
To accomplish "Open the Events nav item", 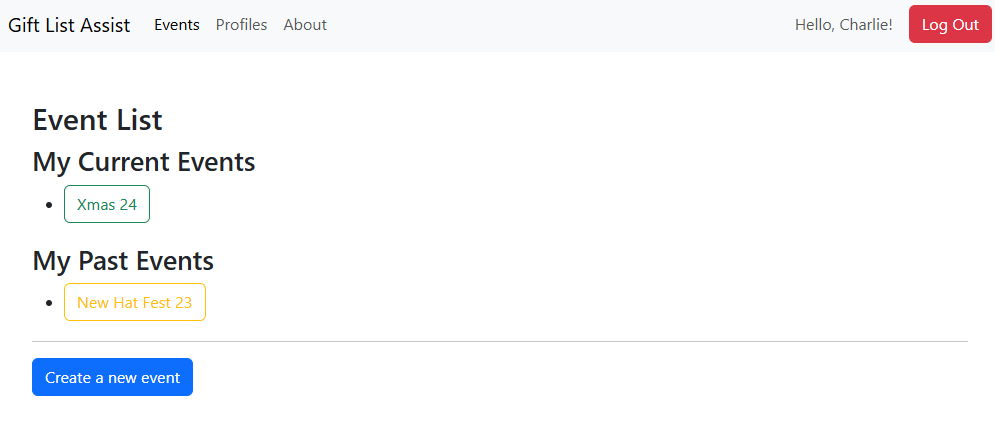I will (x=177, y=25).
